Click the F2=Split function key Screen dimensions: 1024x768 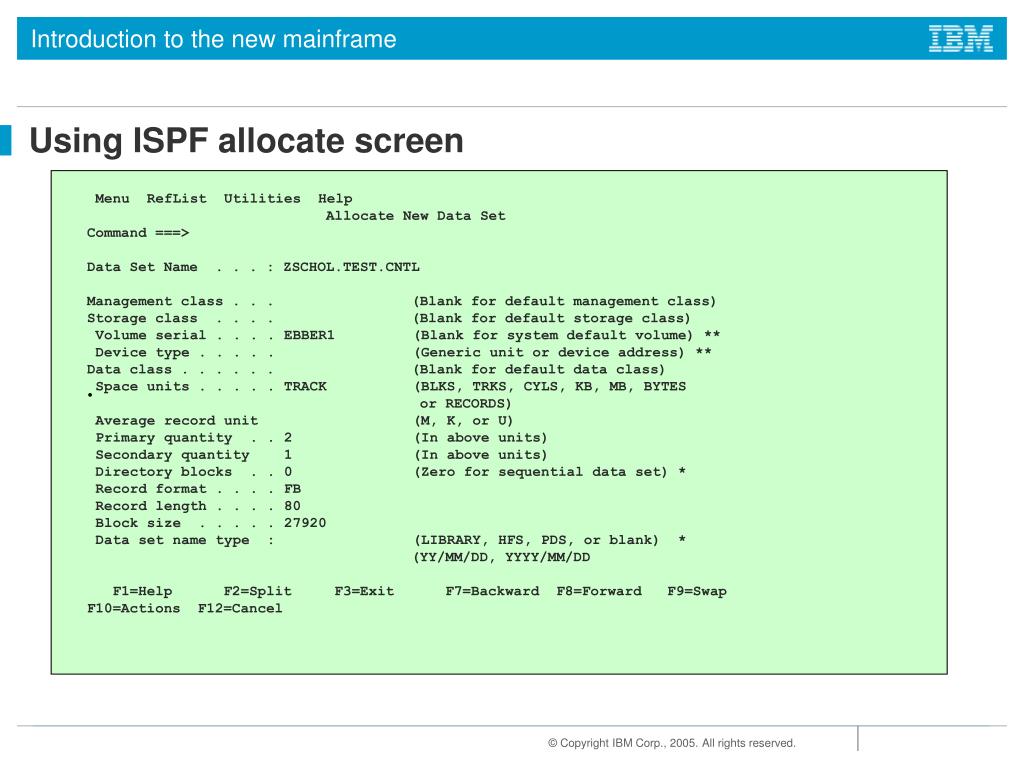258,592
